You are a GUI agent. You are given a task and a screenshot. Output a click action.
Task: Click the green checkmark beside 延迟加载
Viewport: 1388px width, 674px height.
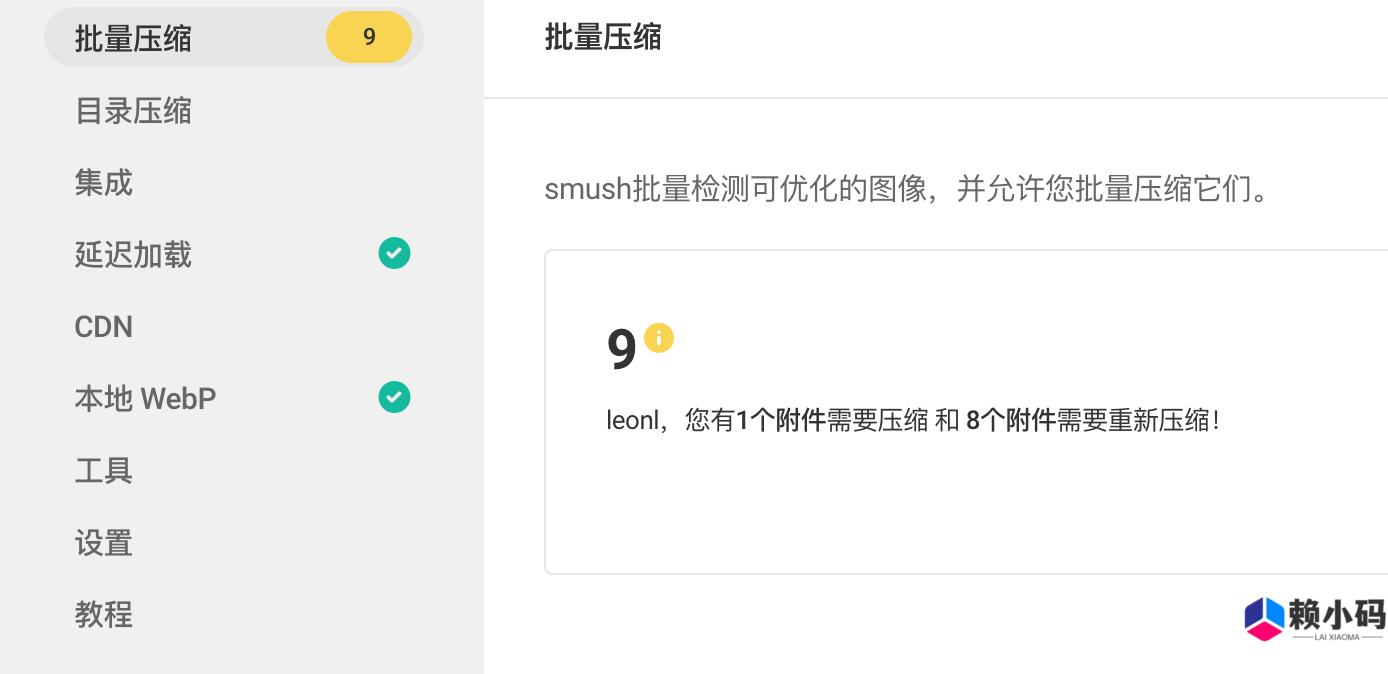[x=394, y=253]
